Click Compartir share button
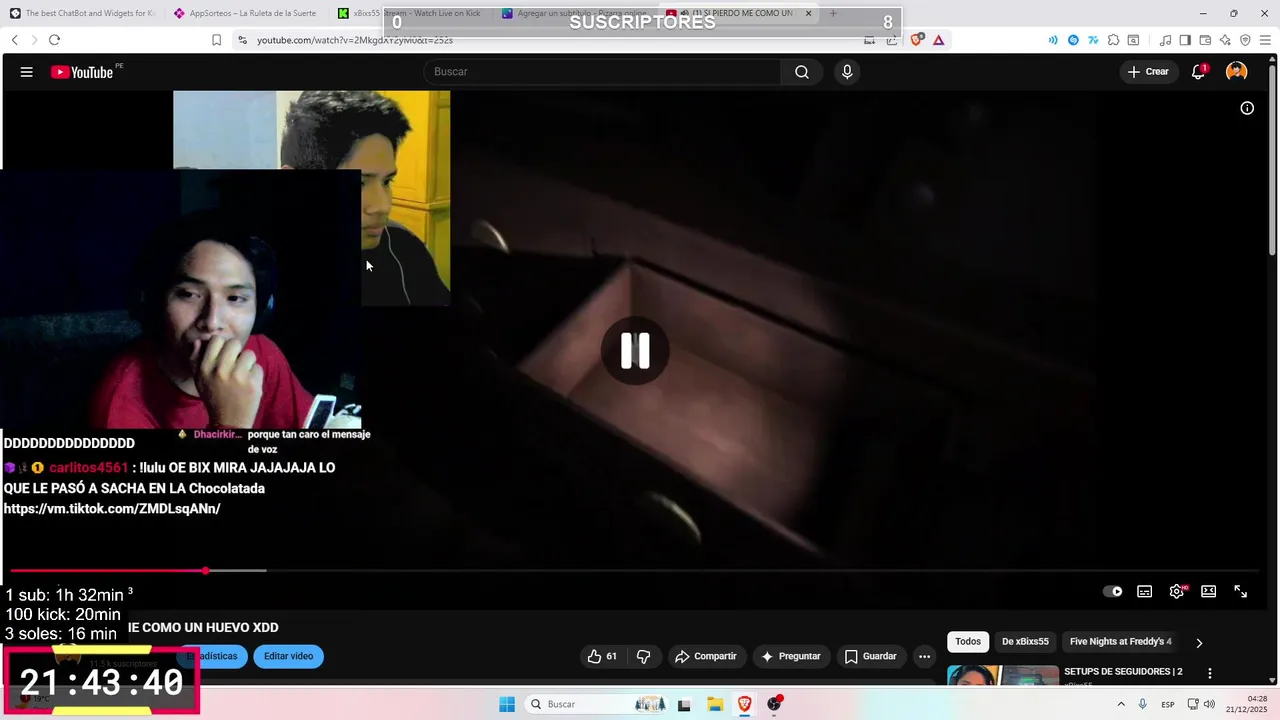 coord(706,656)
